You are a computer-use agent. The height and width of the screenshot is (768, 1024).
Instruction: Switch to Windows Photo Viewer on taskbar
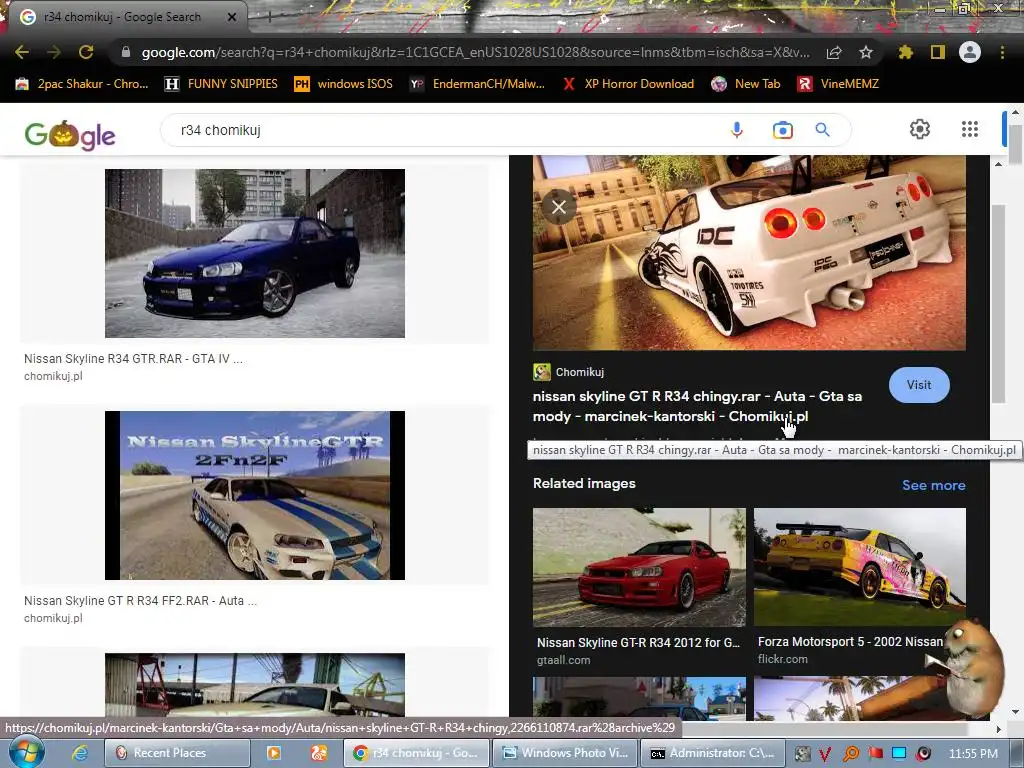coord(564,753)
